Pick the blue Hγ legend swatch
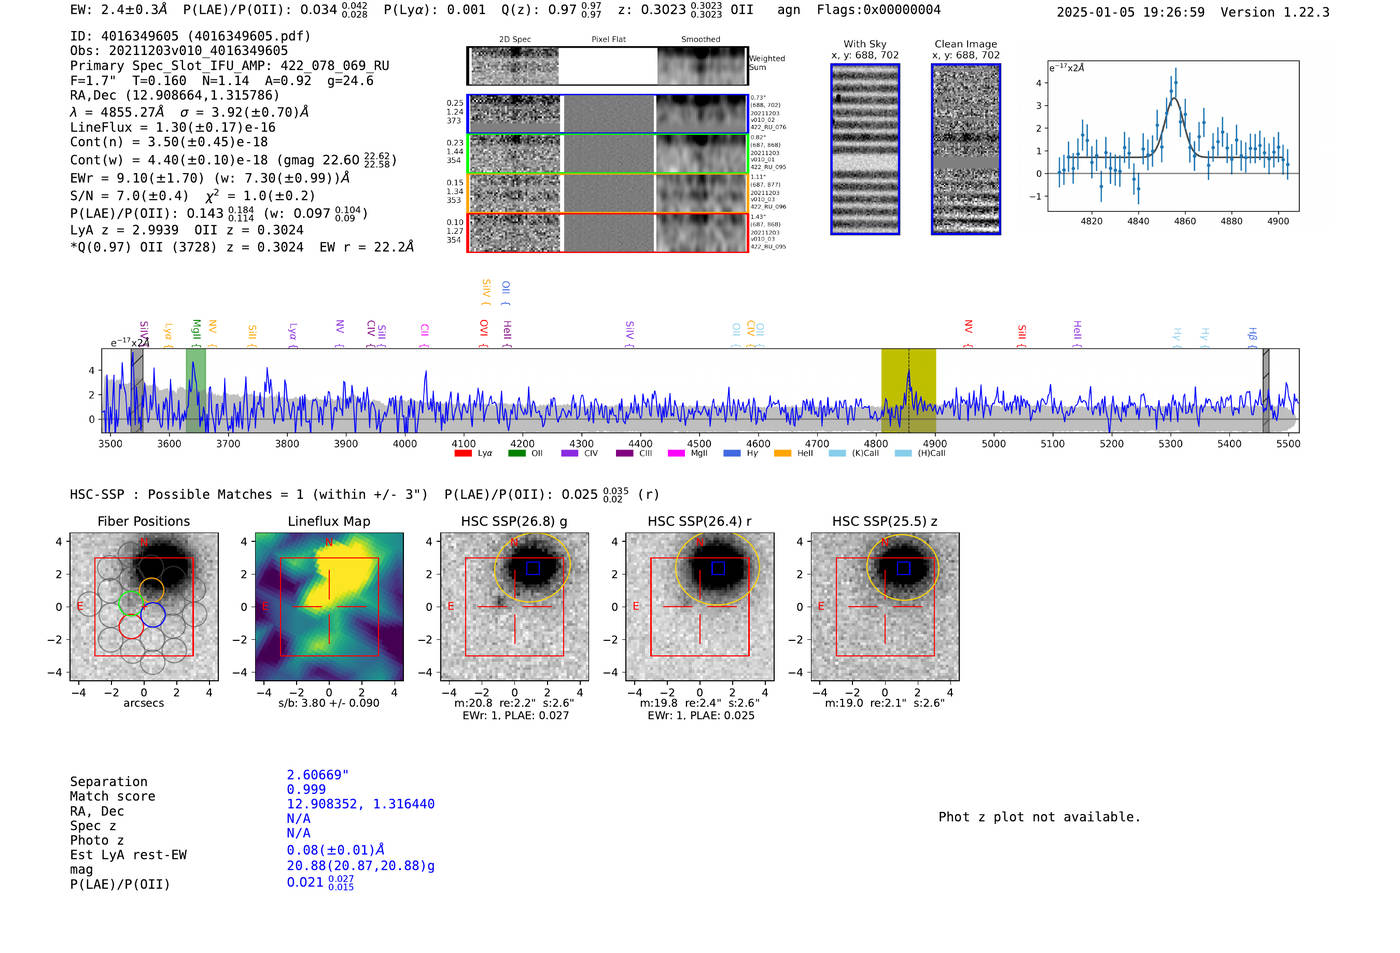The width and height of the screenshot is (1400, 953). pyautogui.click(x=732, y=453)
